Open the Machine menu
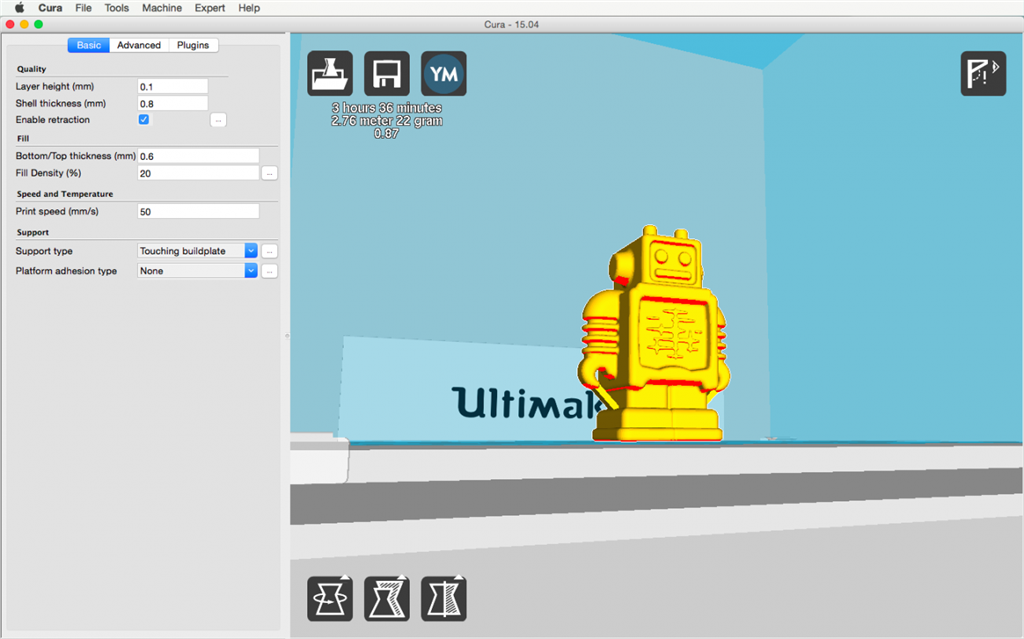Screen dimensions: 1024x639 click(162, 8)
